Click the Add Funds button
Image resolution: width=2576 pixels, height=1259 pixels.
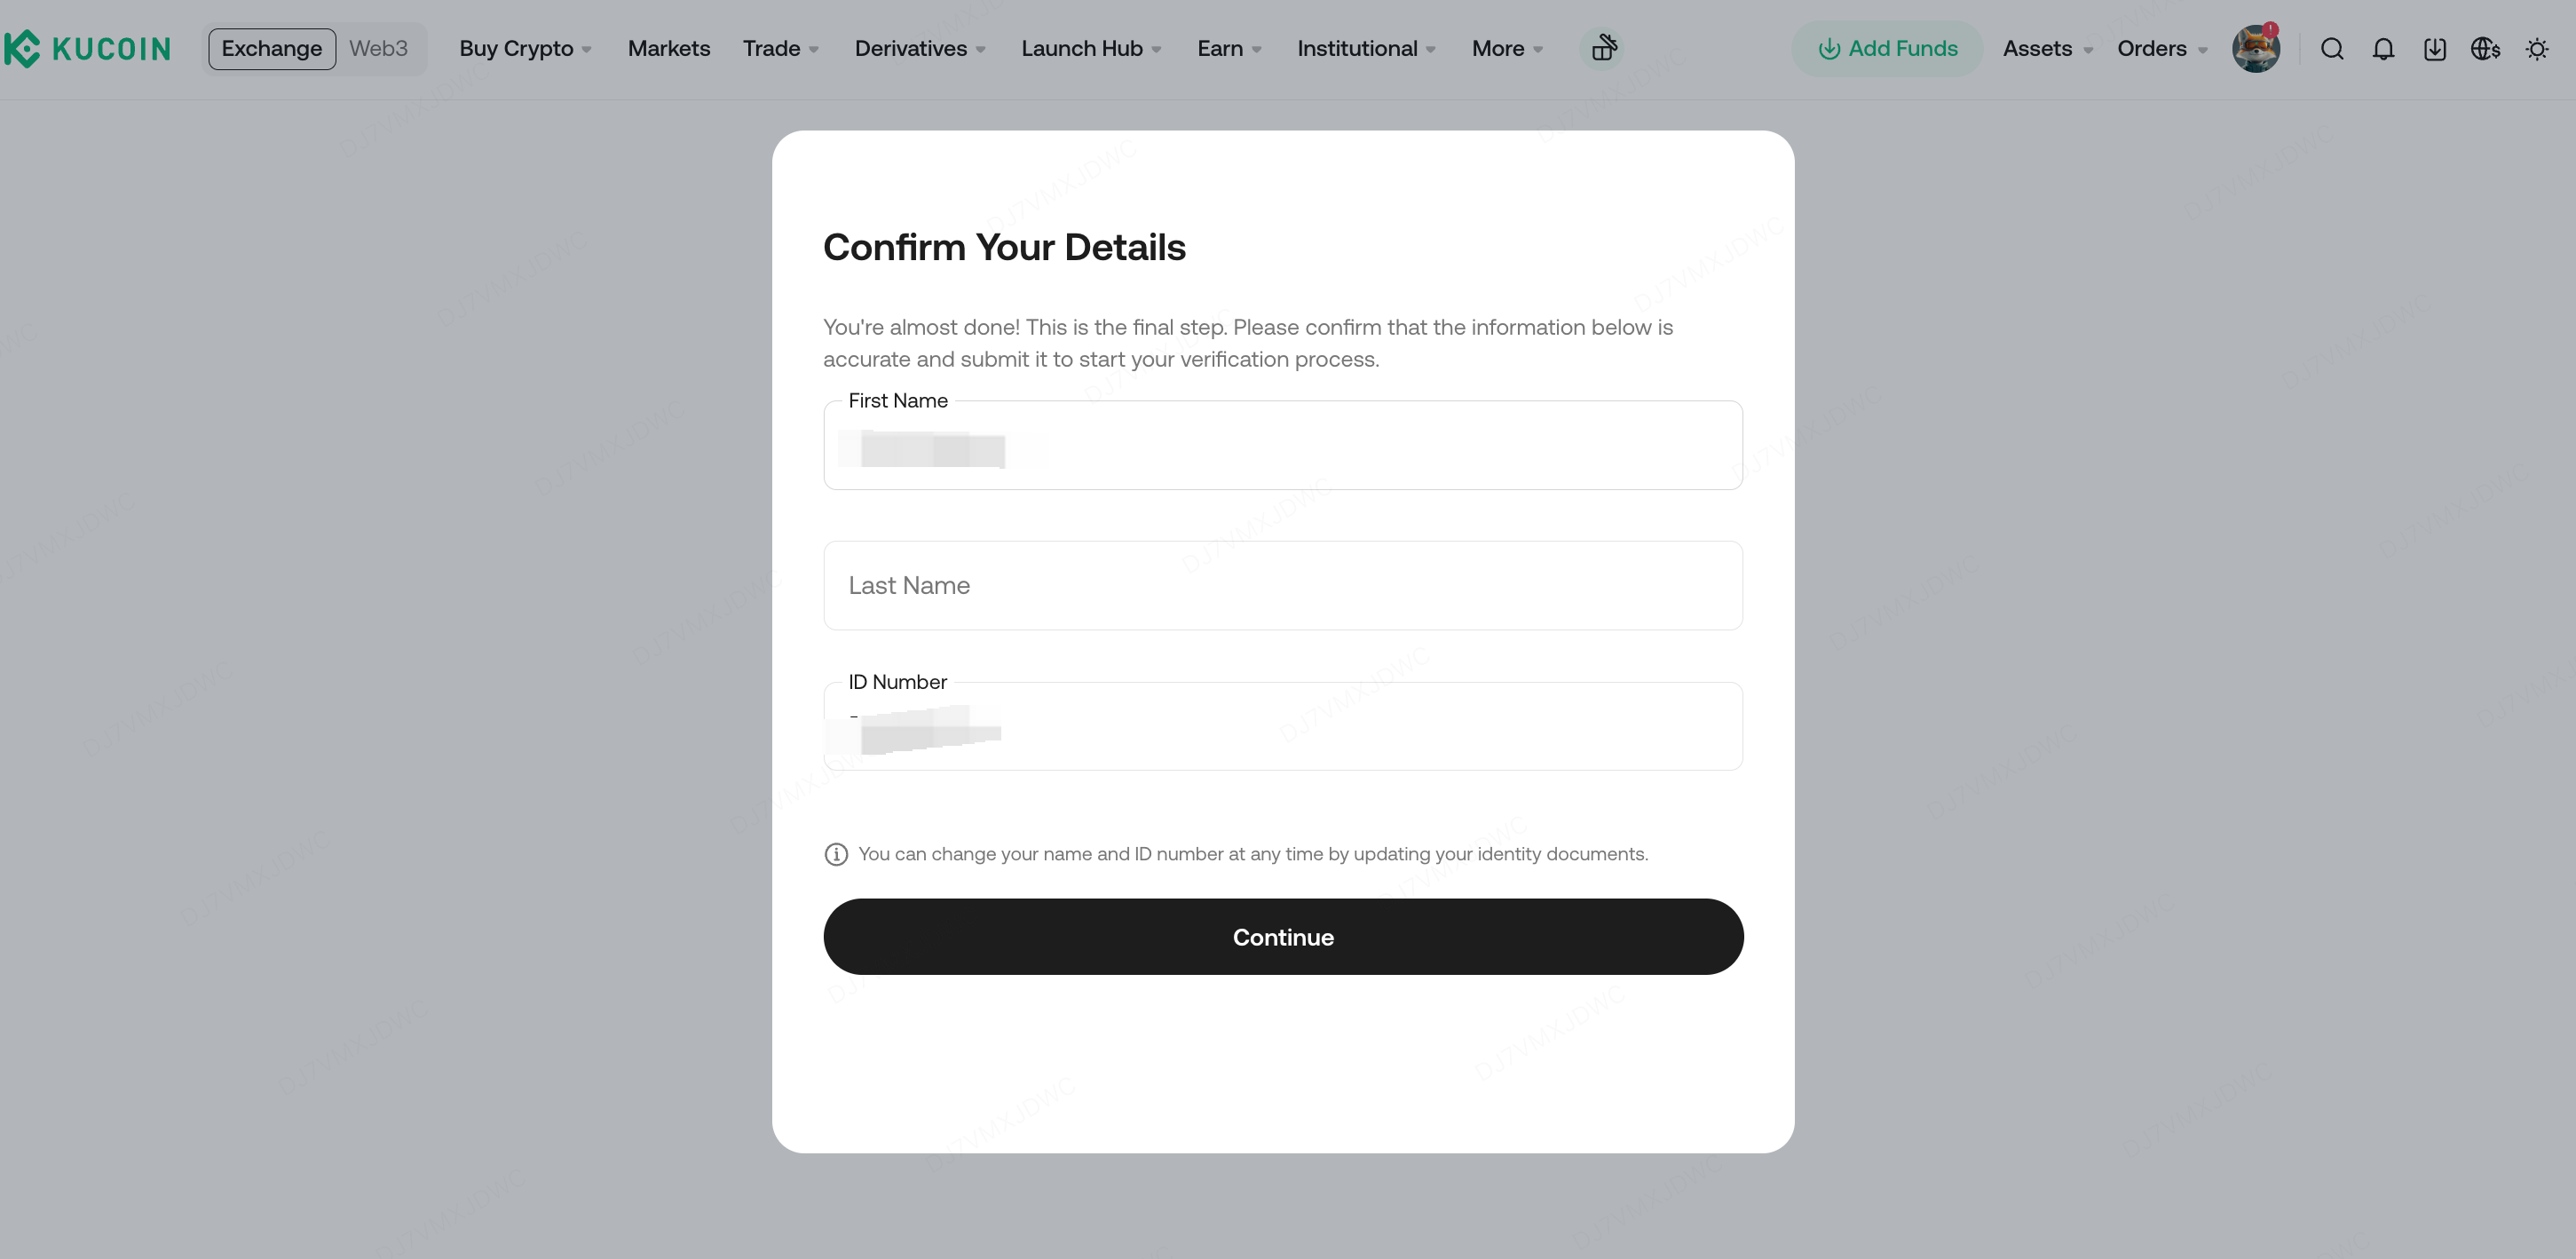point(1886,48)
